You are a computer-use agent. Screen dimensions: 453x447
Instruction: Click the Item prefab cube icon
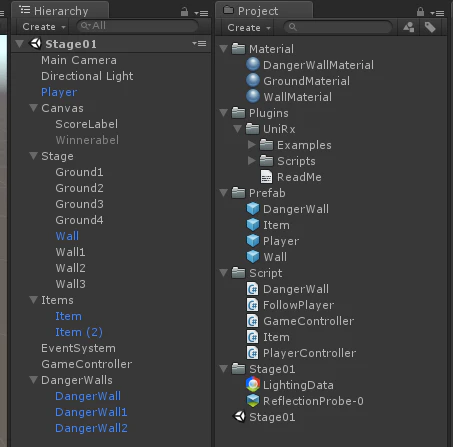click(253, 225)
